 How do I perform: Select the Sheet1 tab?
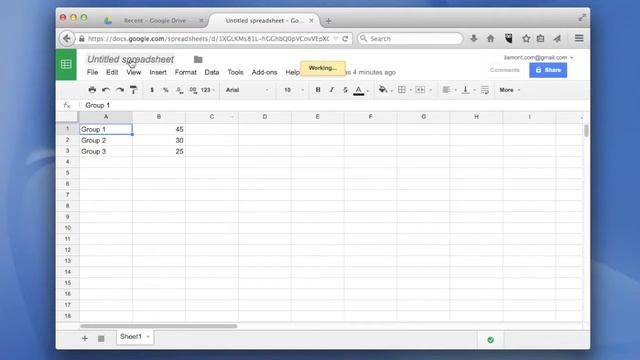135,337
